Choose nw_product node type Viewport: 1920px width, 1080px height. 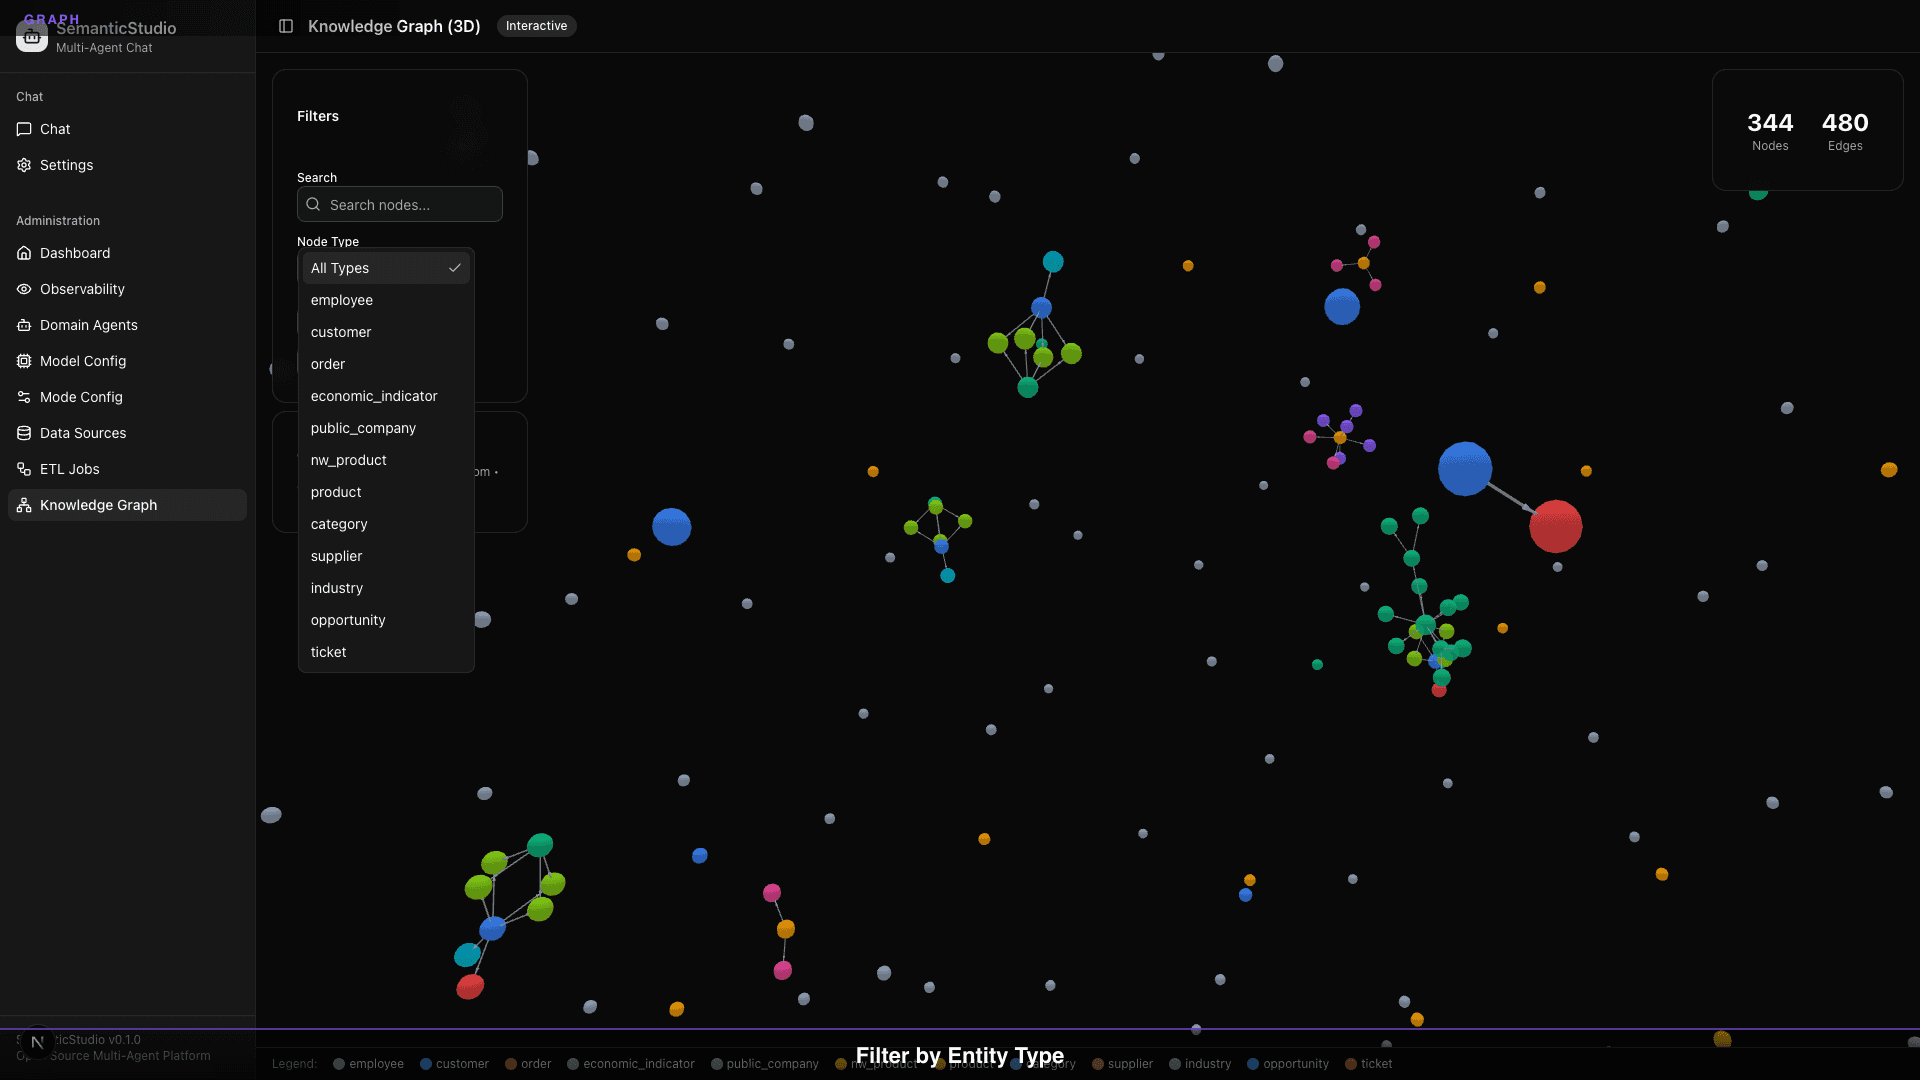tap(386, 460)
